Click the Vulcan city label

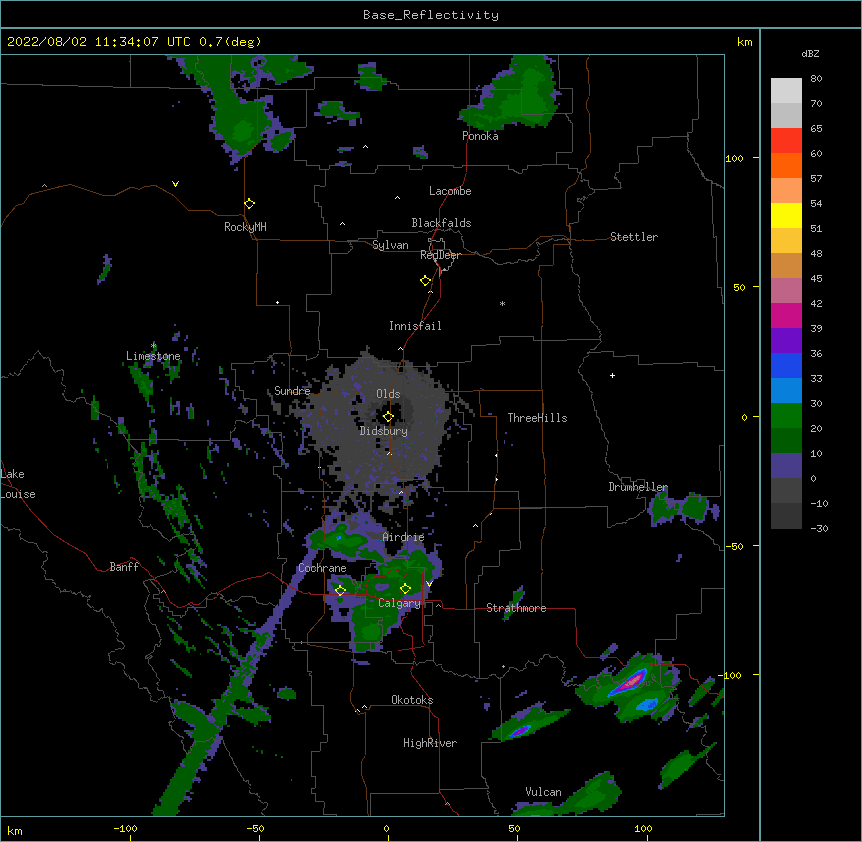pyautogui.click(x=543, y=792)
